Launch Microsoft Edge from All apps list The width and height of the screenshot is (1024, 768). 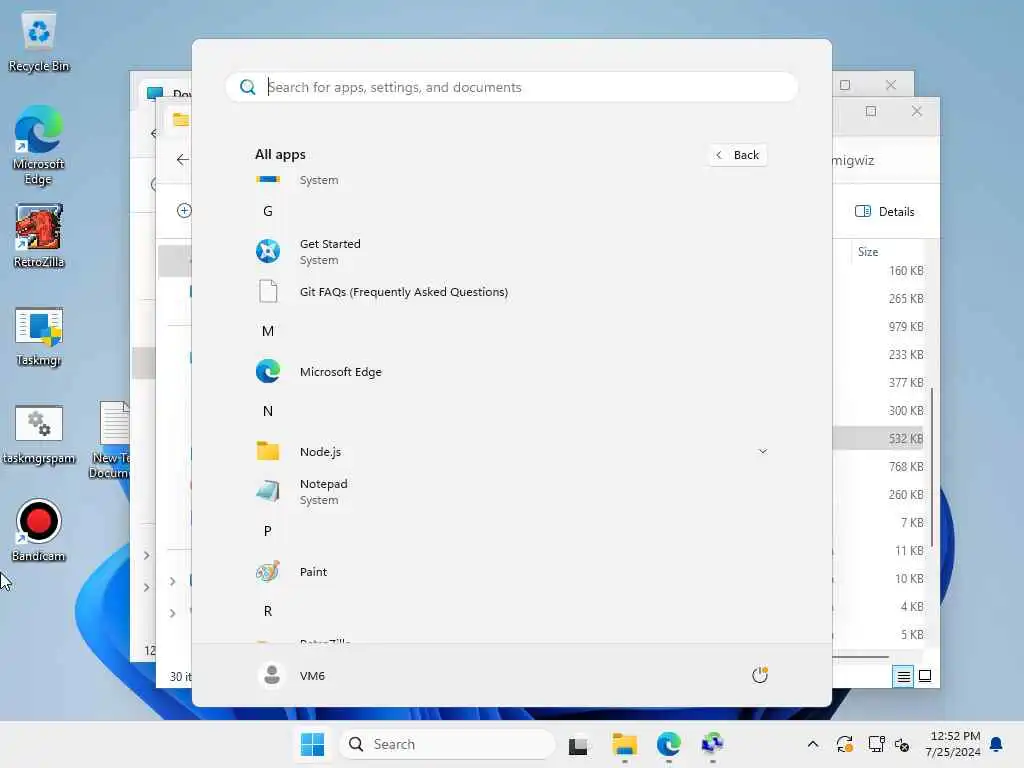[510, 372]
